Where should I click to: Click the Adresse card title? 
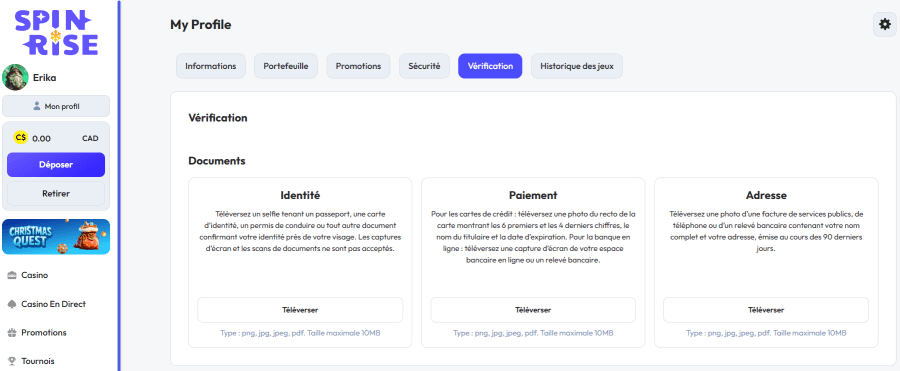(x=766, y=195)
